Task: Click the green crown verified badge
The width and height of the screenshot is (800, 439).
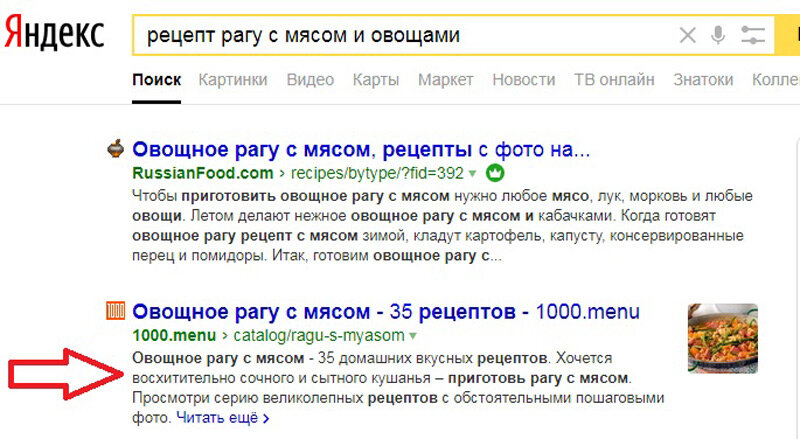Action: point(495,173)
